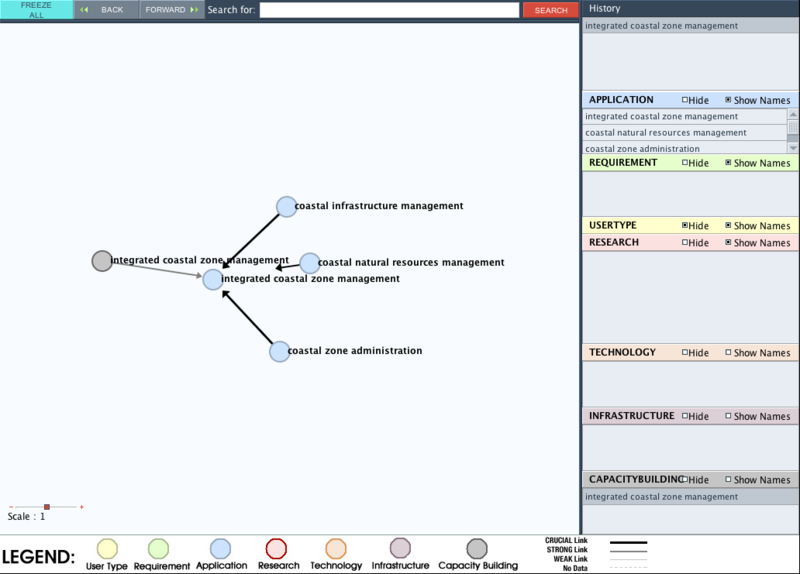Click the FREEZE ALL button
Viewport: 800px width, 574px height.
[36, 10]
